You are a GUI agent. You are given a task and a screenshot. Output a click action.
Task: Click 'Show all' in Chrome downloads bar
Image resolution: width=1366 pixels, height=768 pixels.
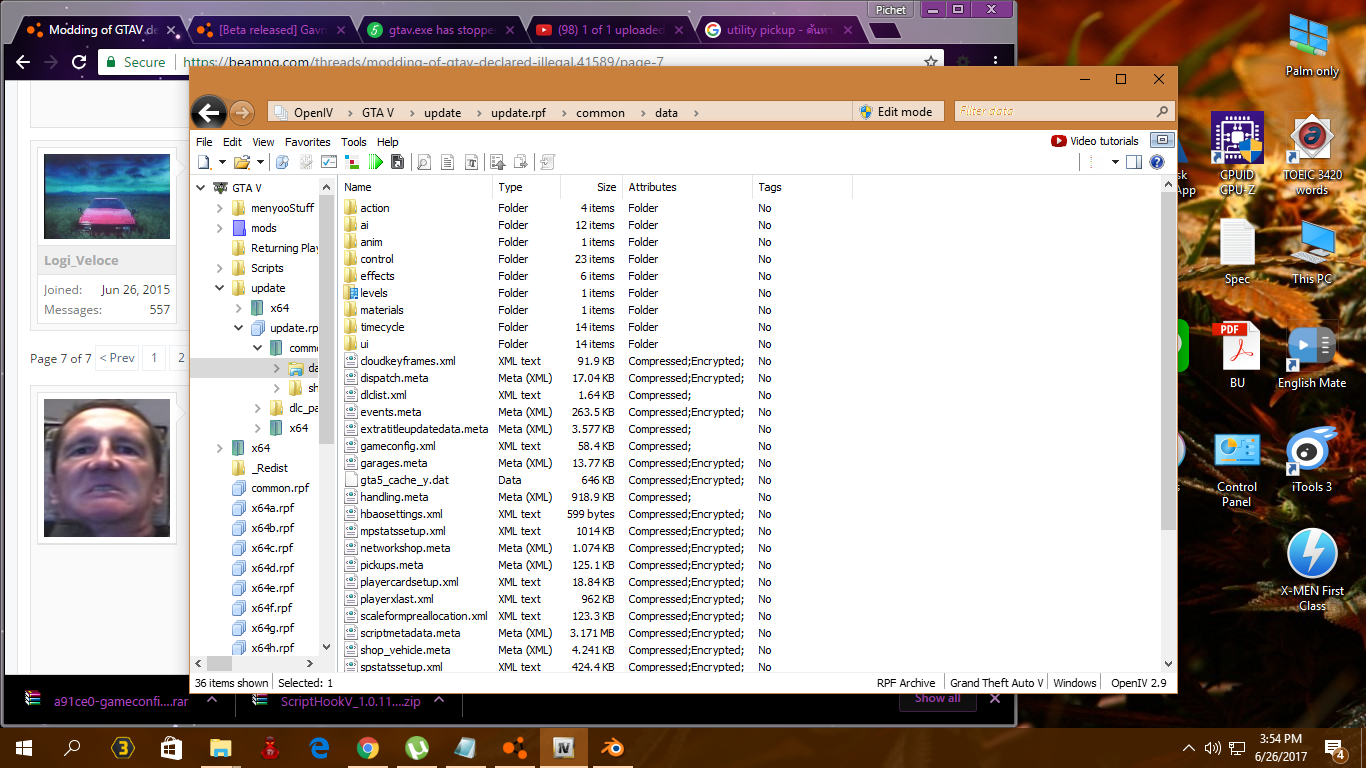pos(937,698)
